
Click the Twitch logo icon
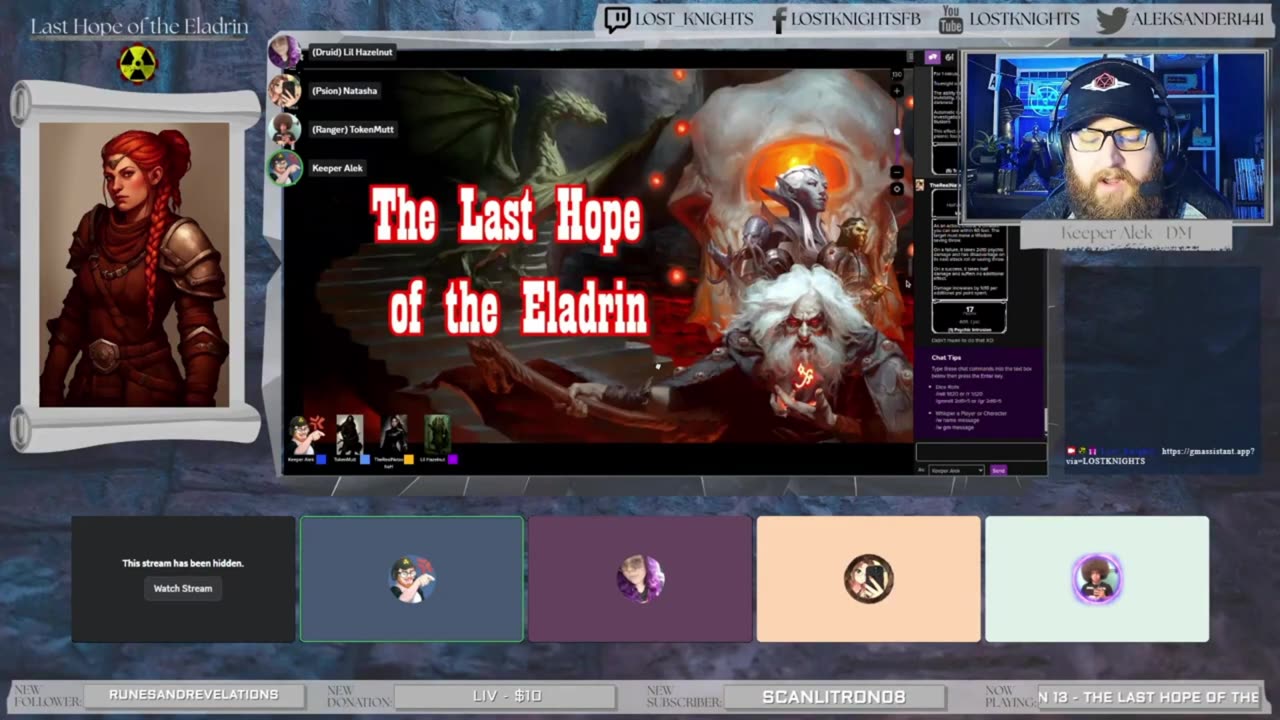pos(617,19)
